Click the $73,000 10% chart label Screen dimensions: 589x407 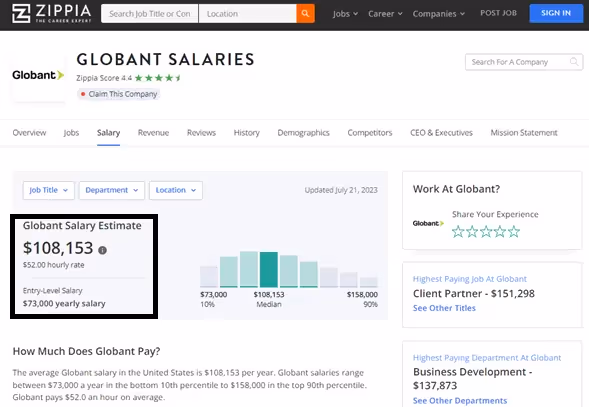pyautogui.click(x=213, y=299)
